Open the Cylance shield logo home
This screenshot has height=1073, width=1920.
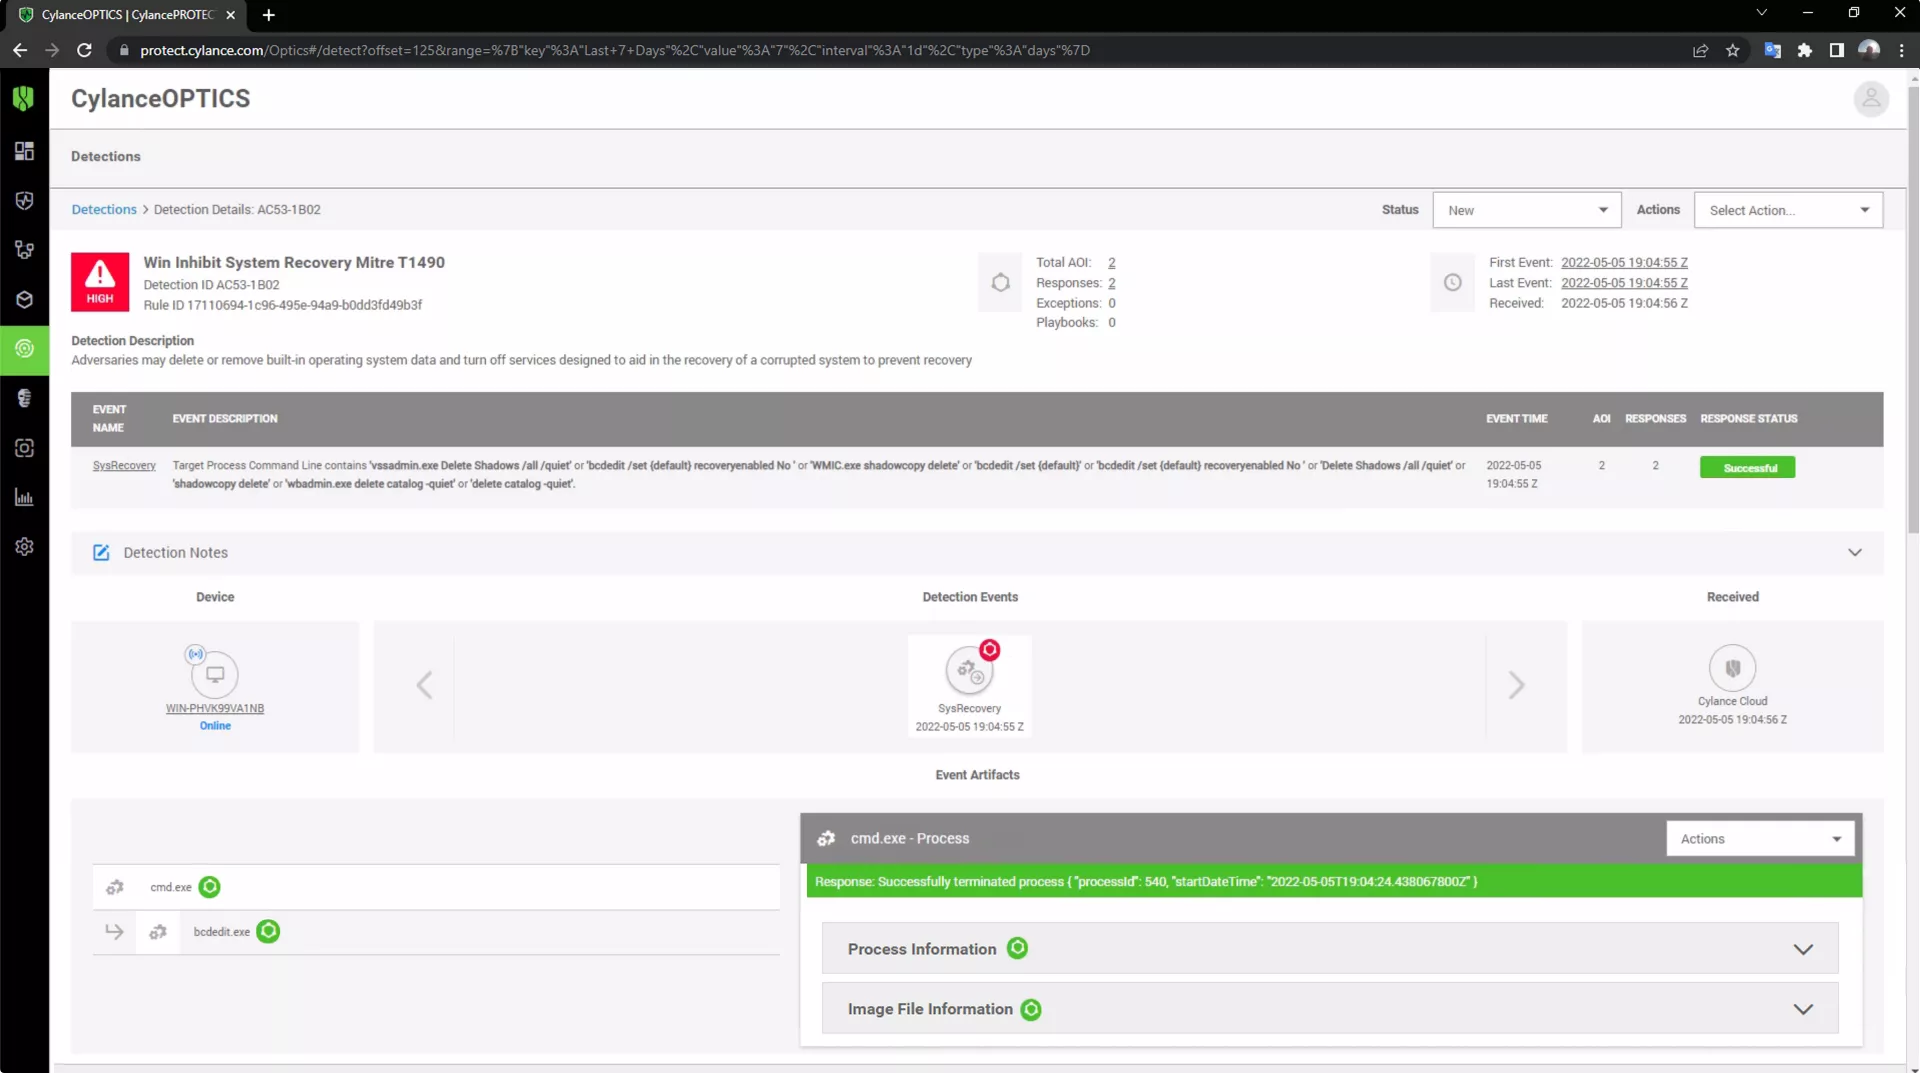tap(24, 98)
